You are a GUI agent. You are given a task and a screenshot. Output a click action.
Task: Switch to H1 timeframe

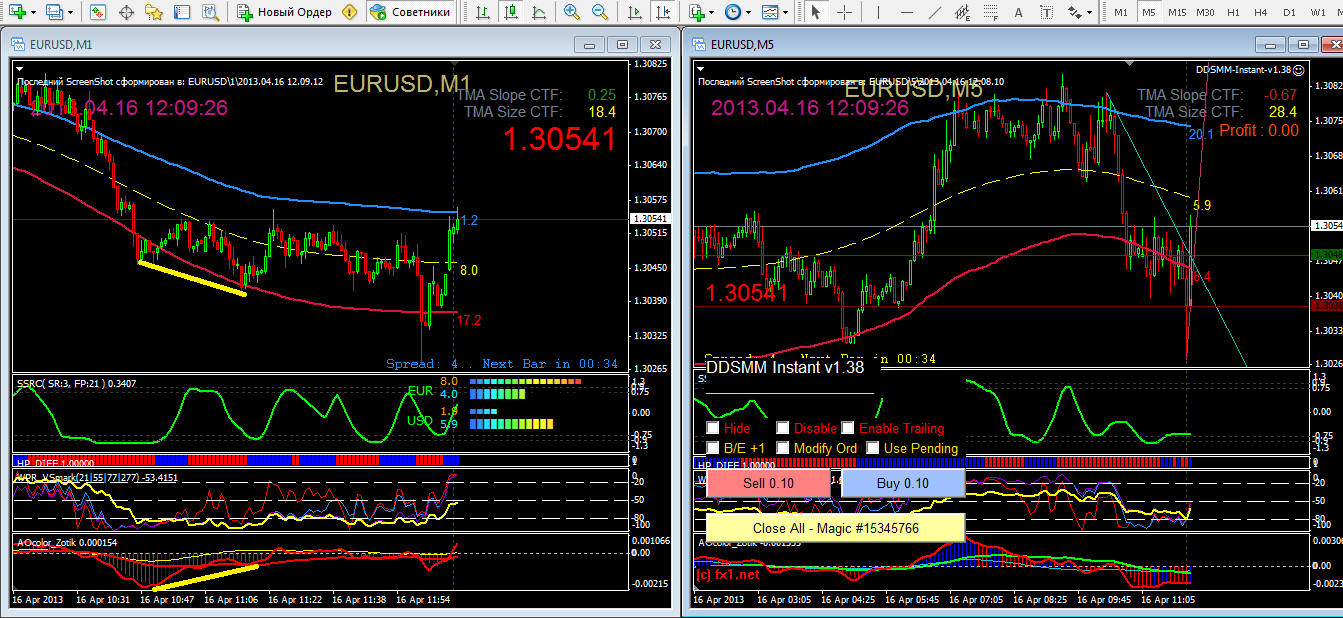1233,12
